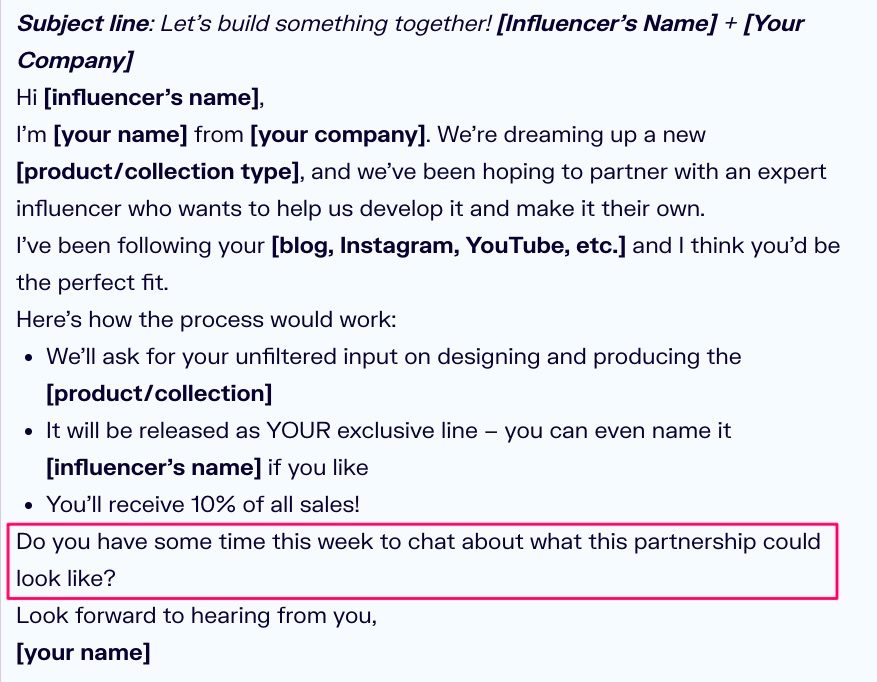Viewport: 877px width, 682px height.
Task: Click "You'll receive 10% of all sales!" bullet
Action: click(x=203, y=504)
